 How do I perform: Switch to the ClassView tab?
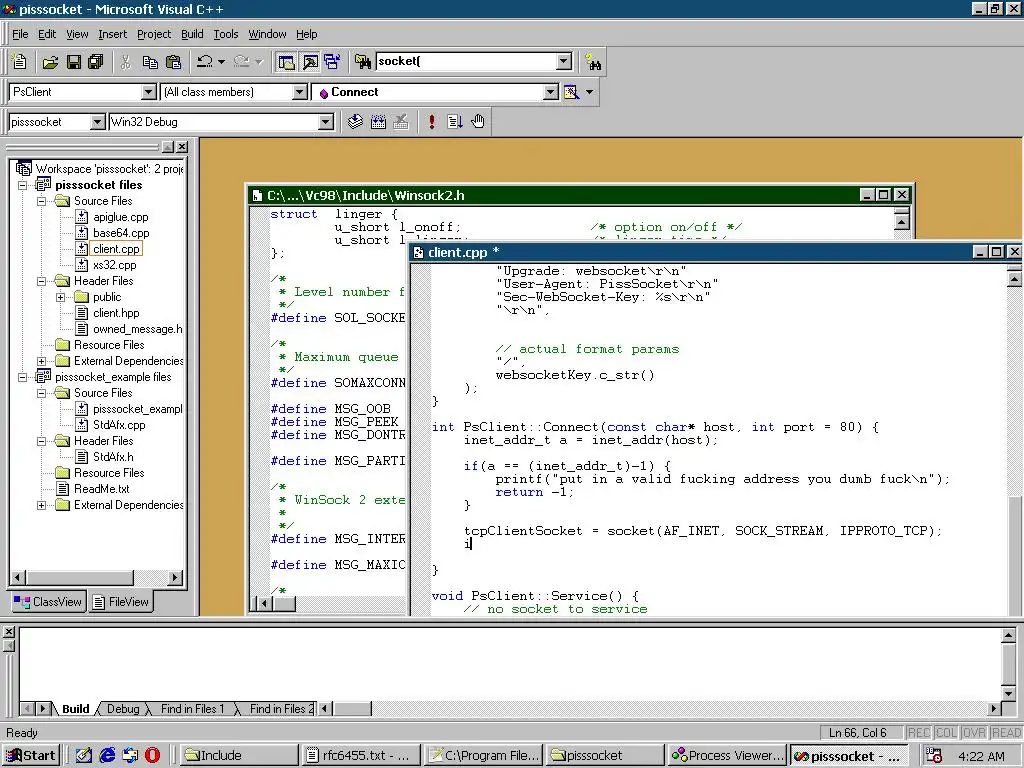coord(47,602)
